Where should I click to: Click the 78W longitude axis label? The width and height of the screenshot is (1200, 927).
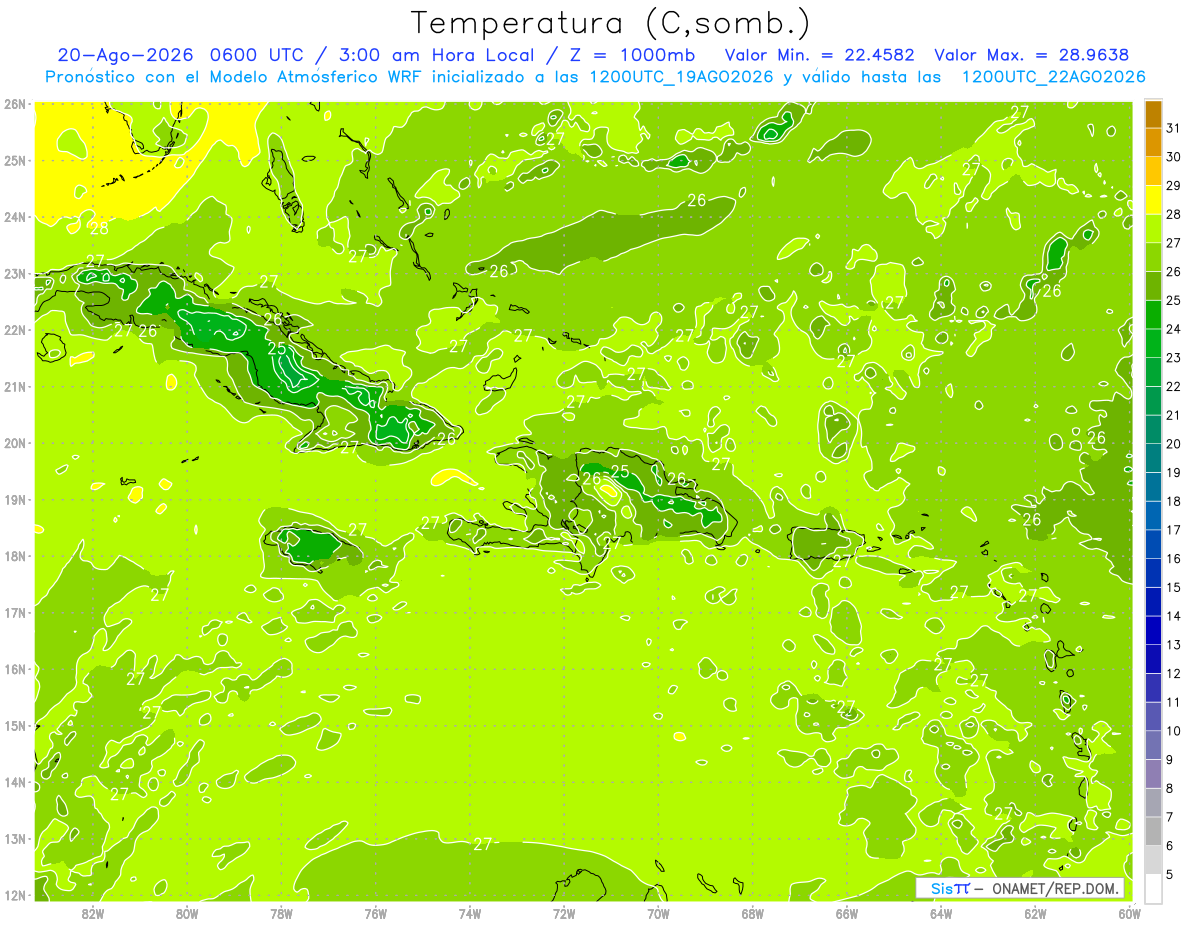click(x=281, y=913)
